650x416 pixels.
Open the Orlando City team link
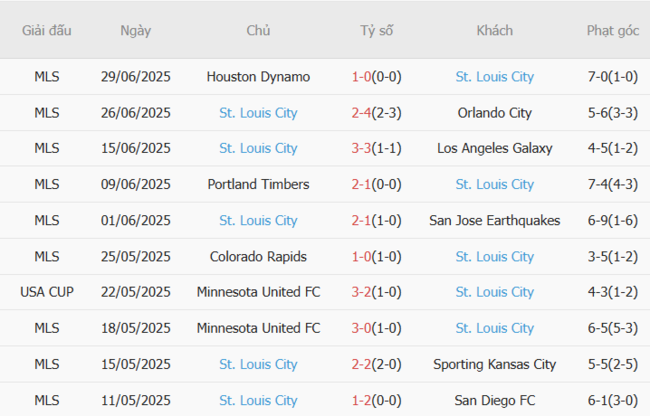[494, 112]
